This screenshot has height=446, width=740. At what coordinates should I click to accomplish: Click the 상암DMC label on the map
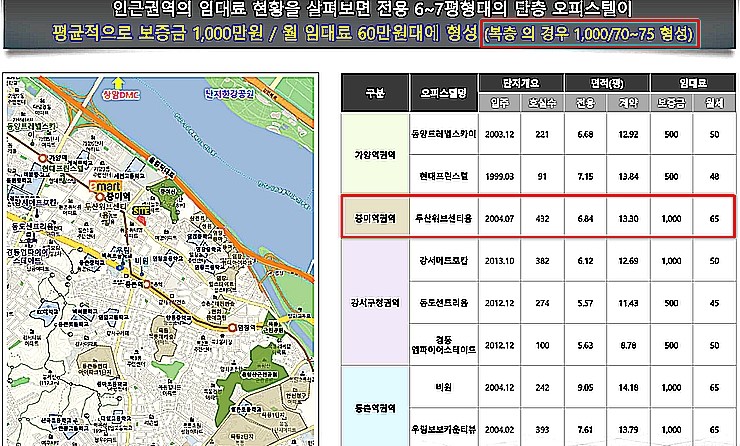tap(121, 95)
